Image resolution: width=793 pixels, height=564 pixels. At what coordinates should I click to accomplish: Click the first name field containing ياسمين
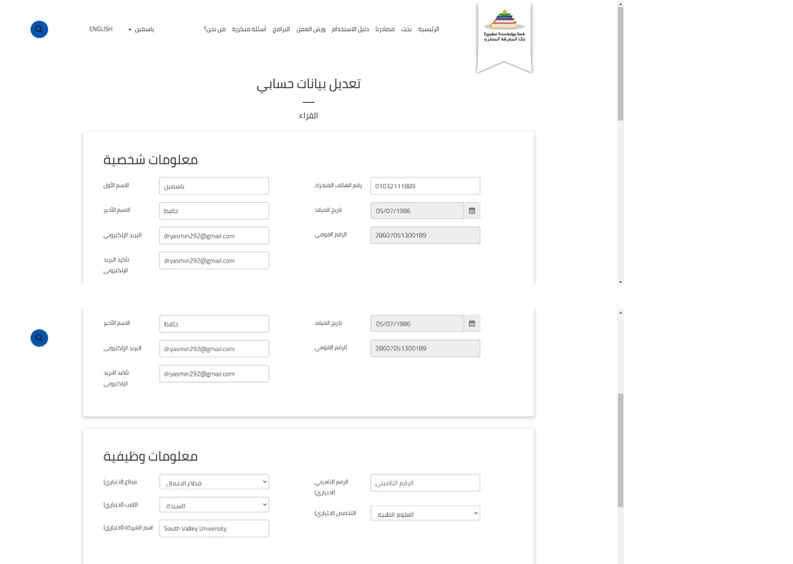(x=214, y=186)
